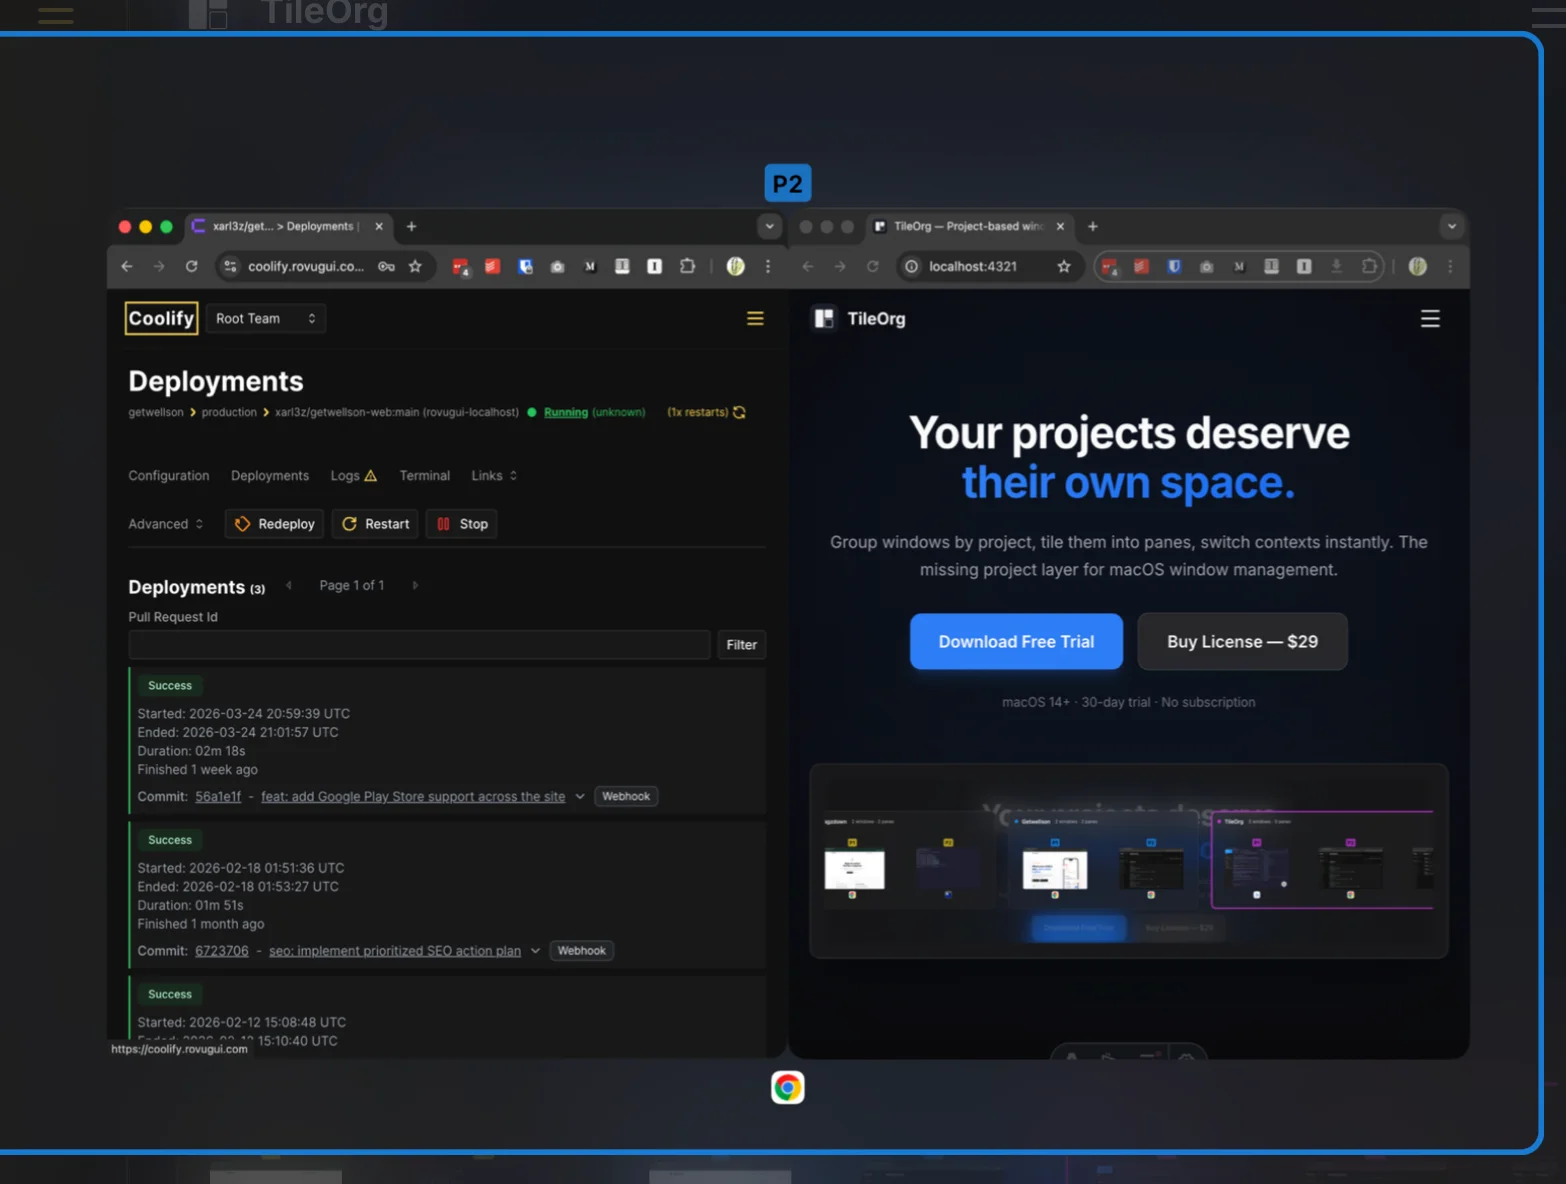The width and height of the screenshot is (1566, 1184).
Task: Open the 6723706 commit link
Action: [221, 951]
